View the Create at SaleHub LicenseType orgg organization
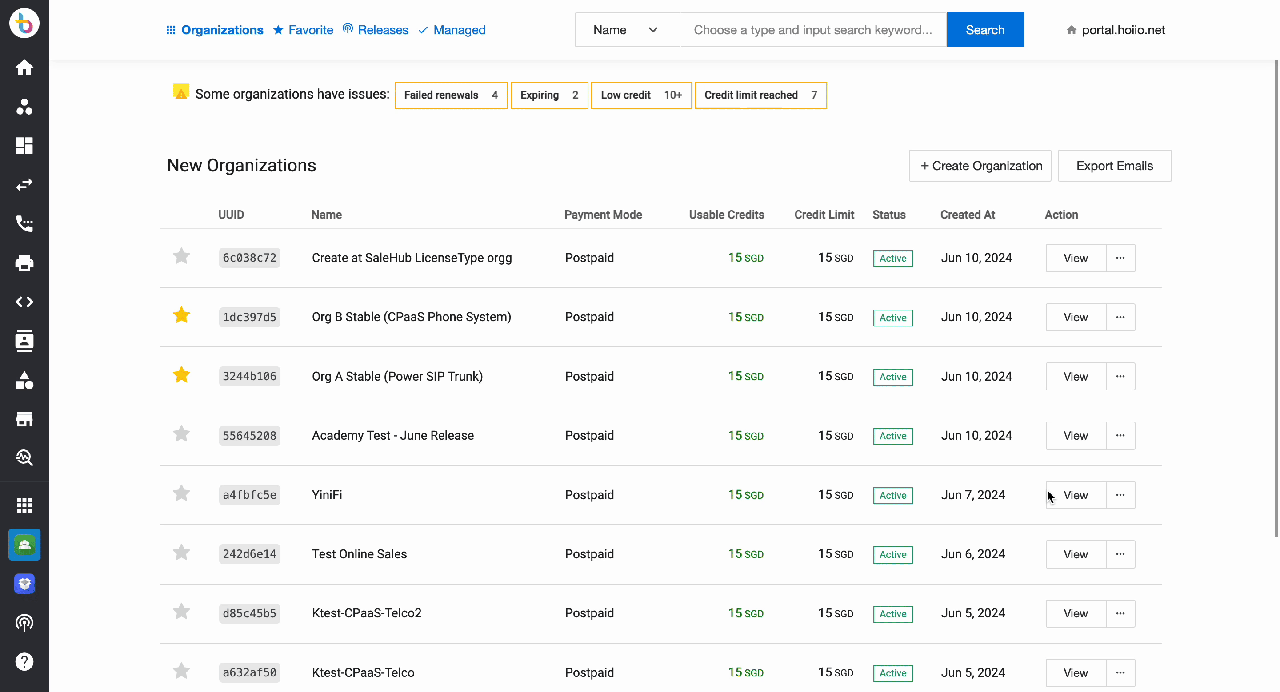1280x692 pixels. pos(1076,258)
